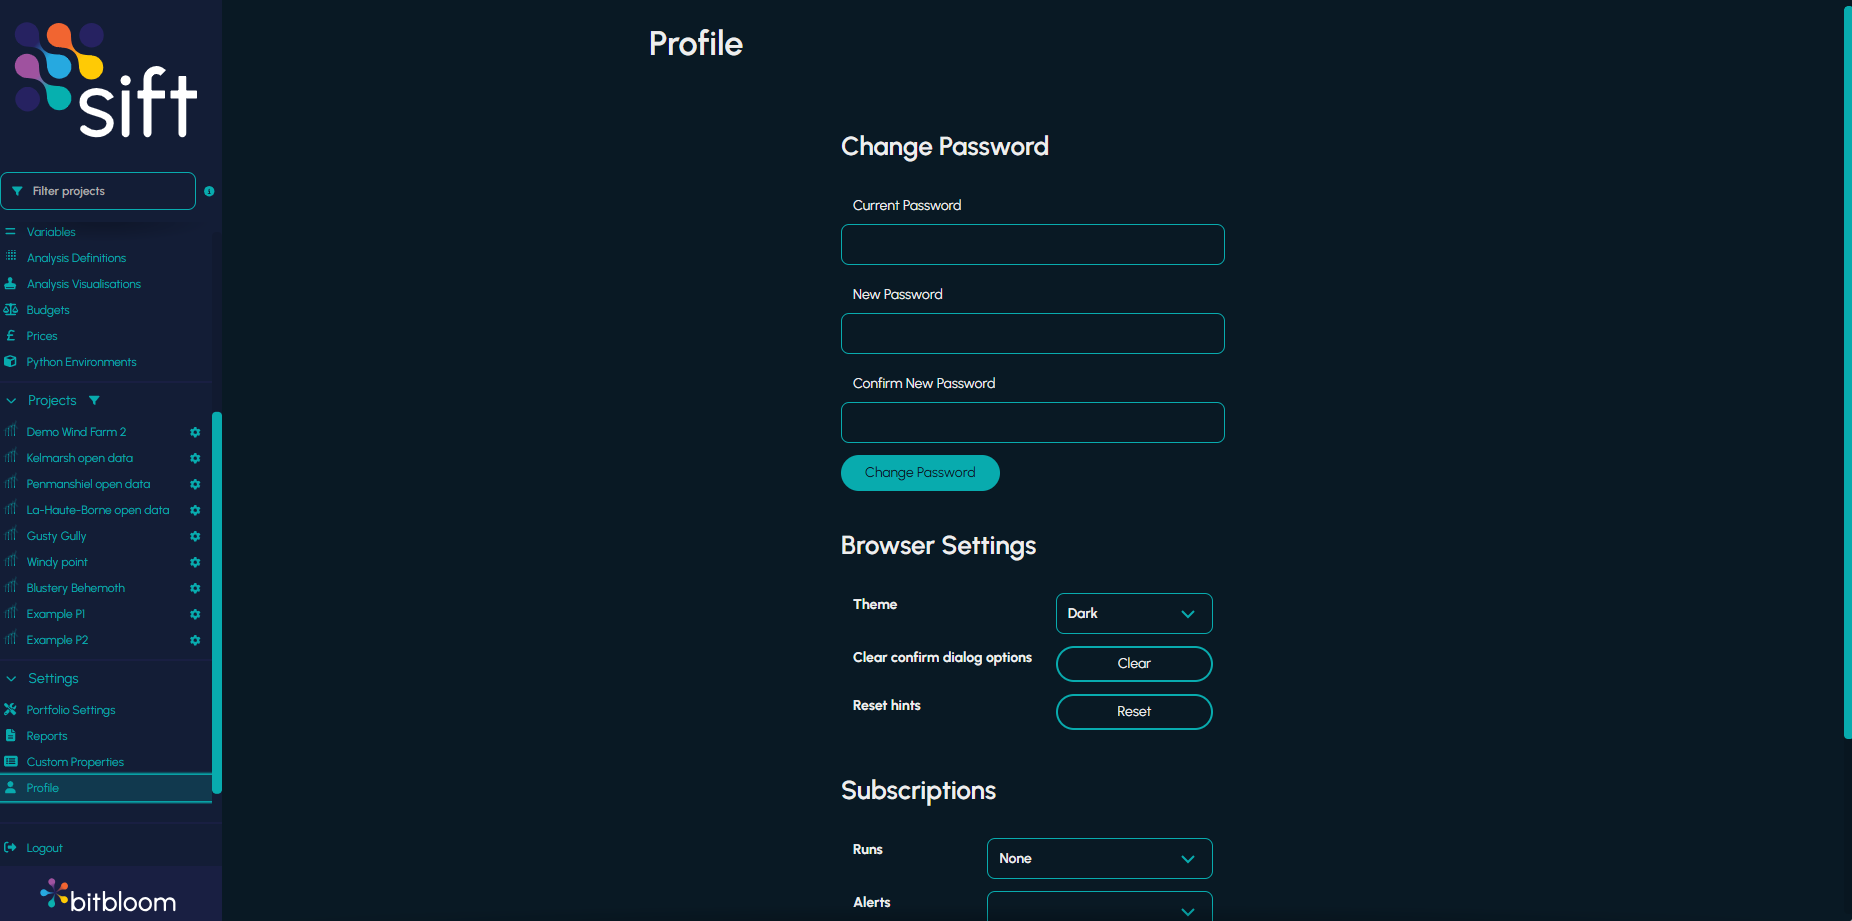Screen dimensions: 1852x921
Task: Click Clear for confirm dialog options
Action: click(1134, 664)
